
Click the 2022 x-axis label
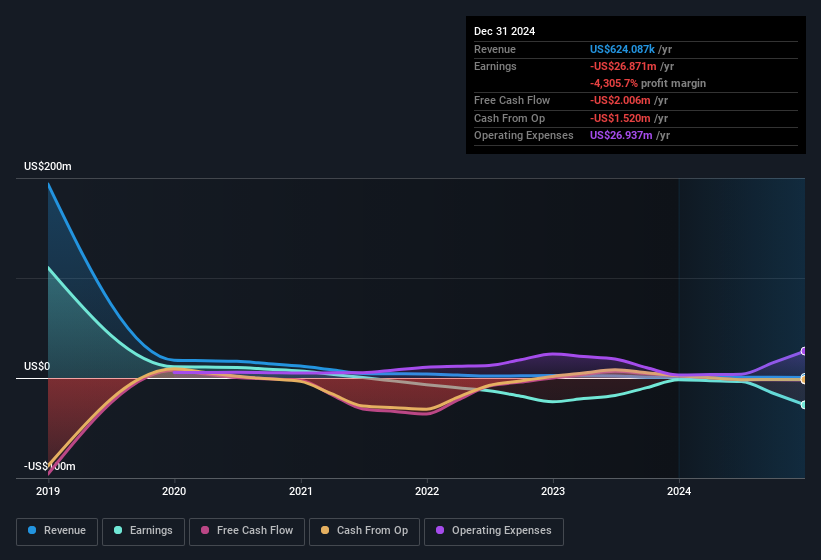pyautogui.click(x=427, y=491)
